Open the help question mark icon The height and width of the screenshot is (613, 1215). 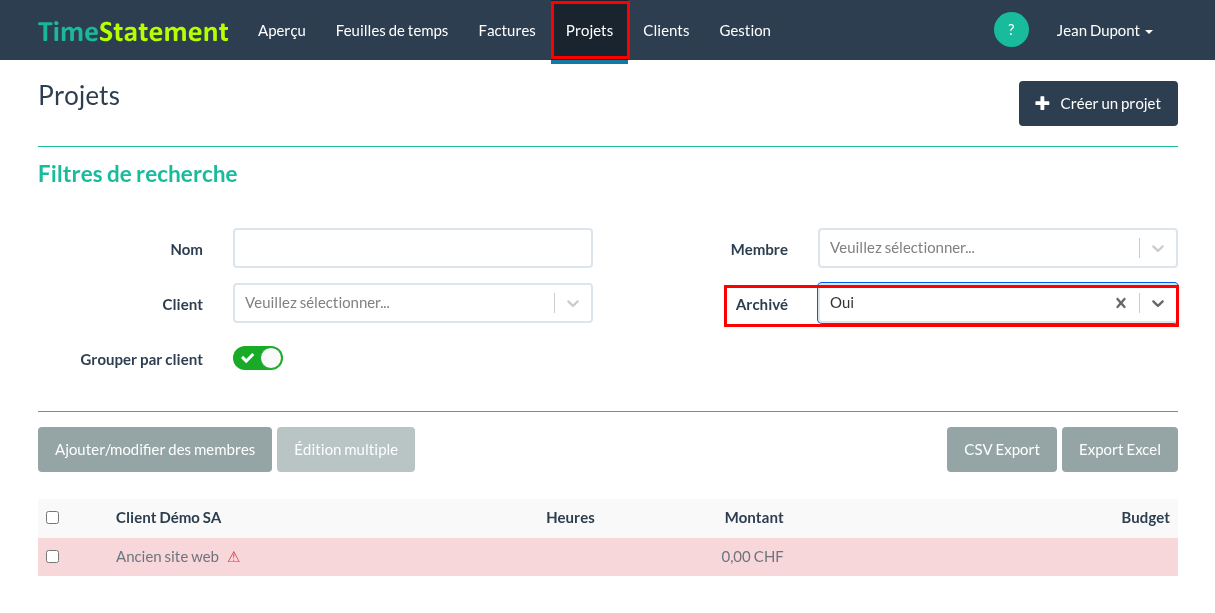tap(1011, 30)
